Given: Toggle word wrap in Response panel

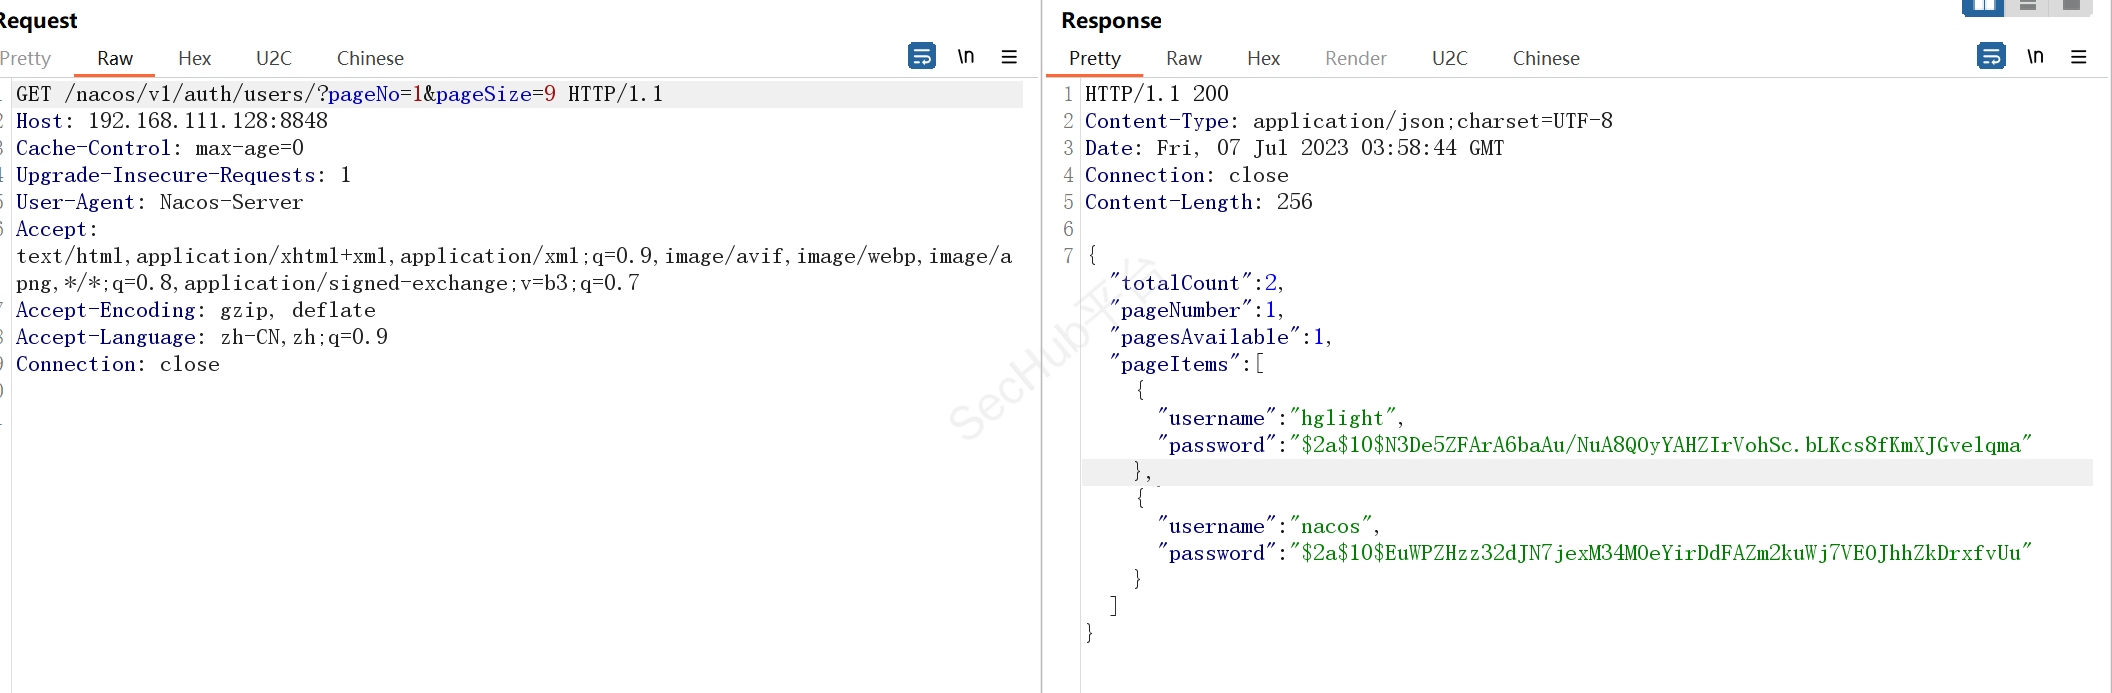Looking at the screenshot, I should pos(1990,56).
